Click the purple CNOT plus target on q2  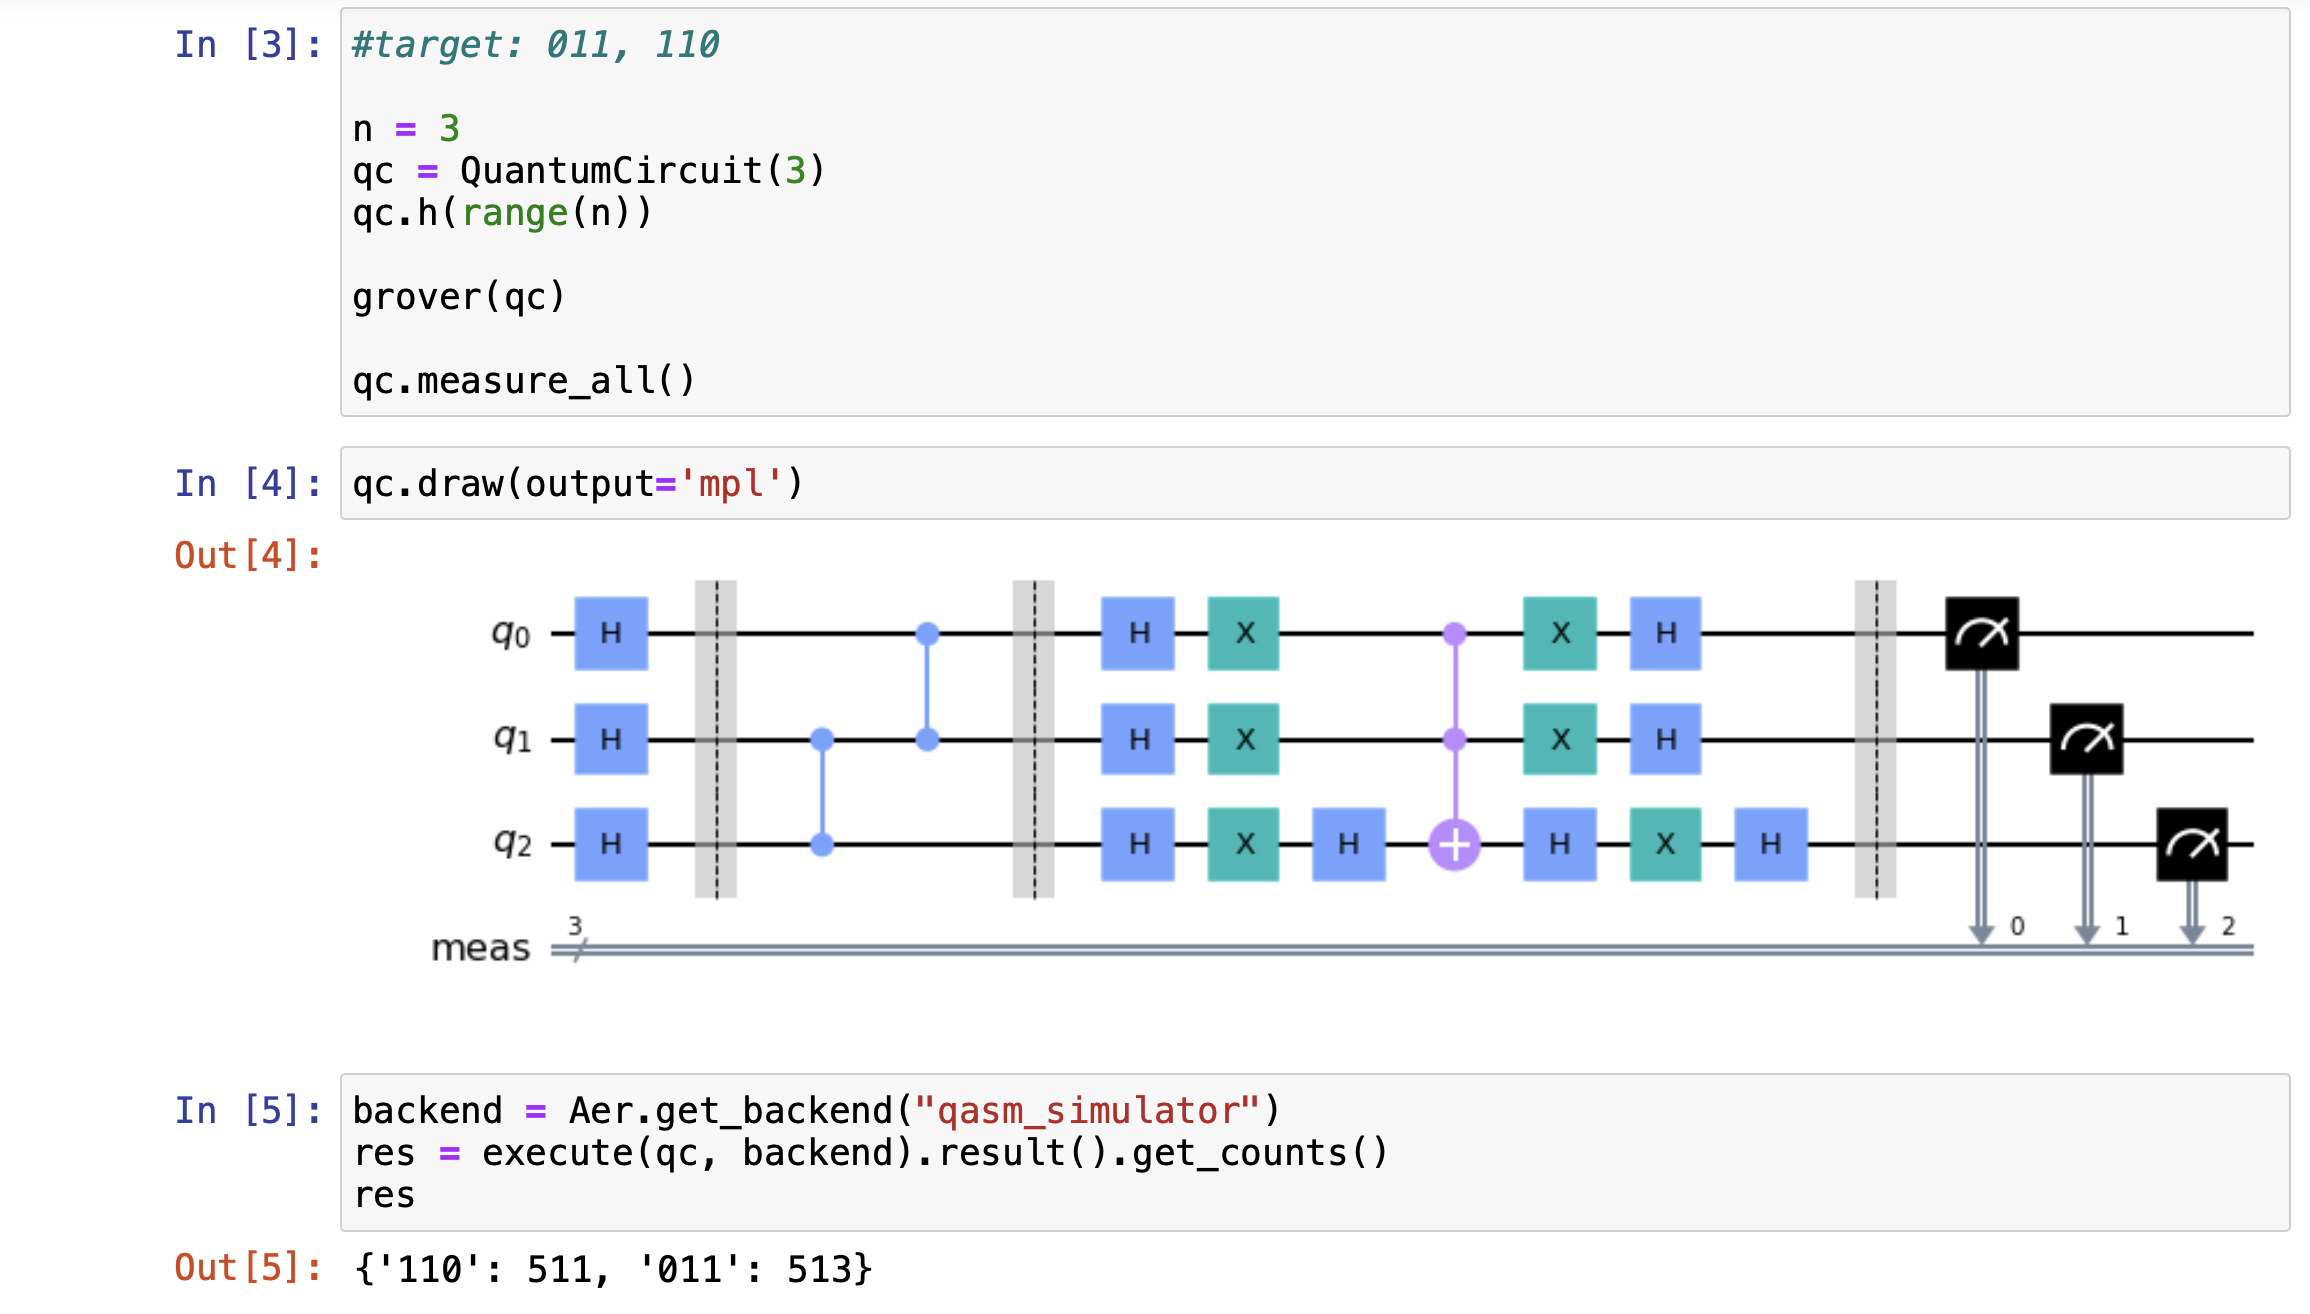click(1454, 845)
